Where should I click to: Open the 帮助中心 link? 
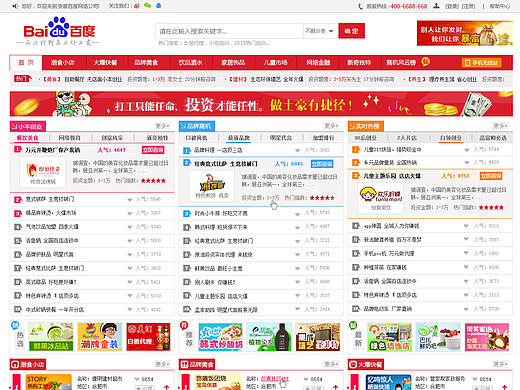click(500, 6)
